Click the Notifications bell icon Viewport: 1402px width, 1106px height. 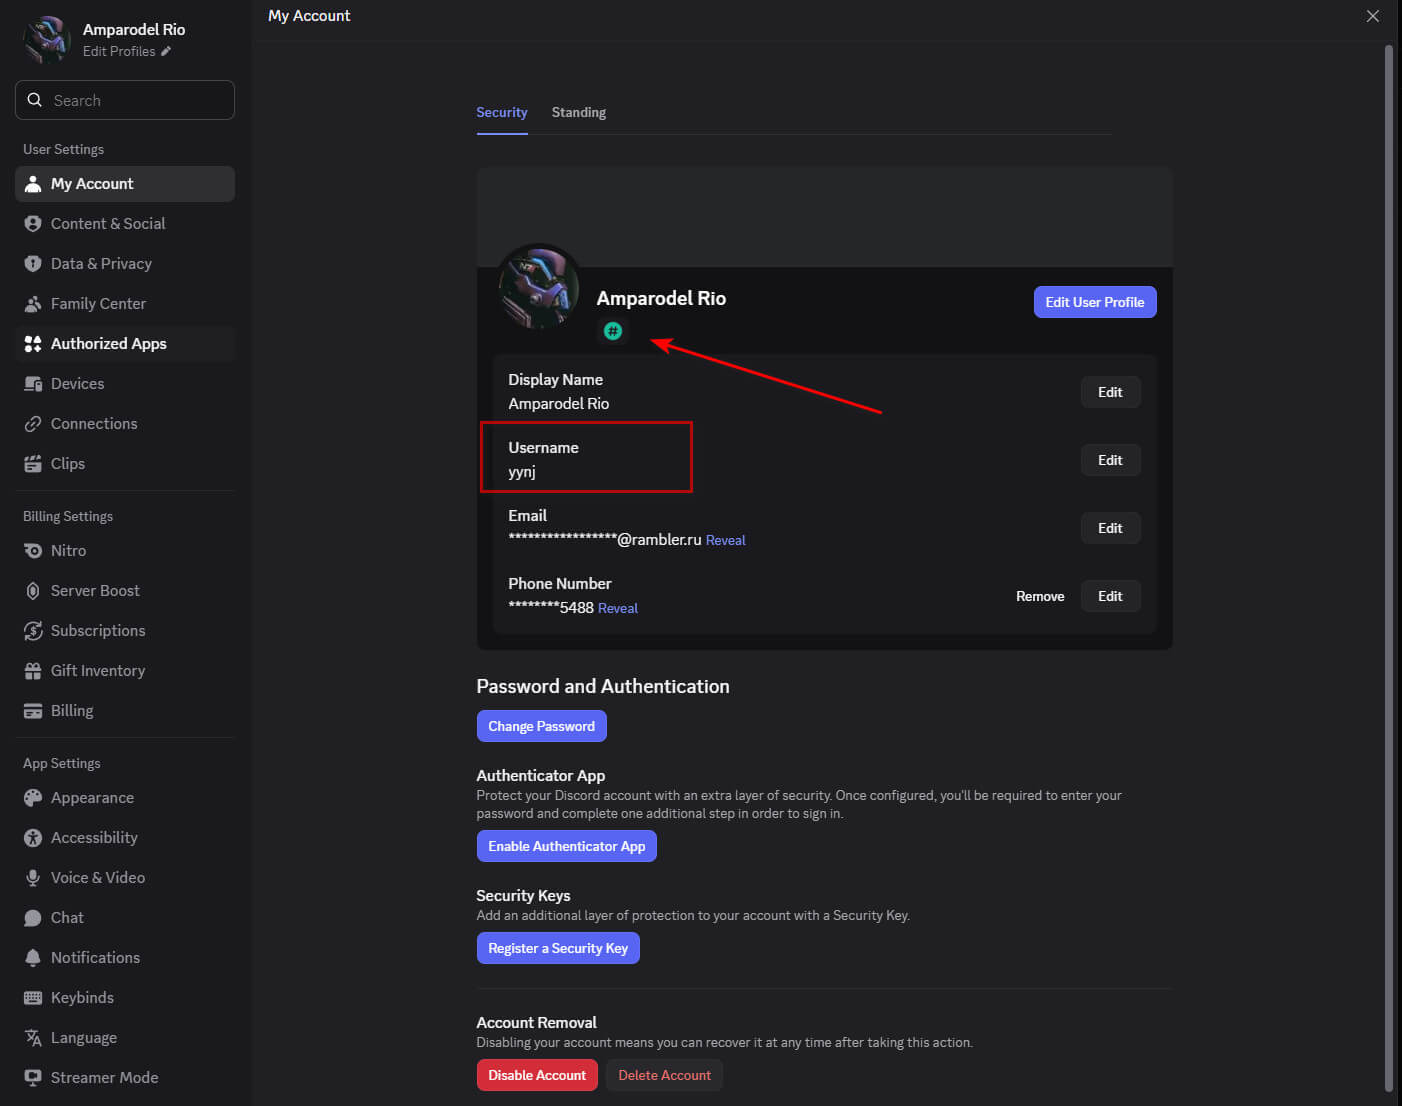(33, 958)
